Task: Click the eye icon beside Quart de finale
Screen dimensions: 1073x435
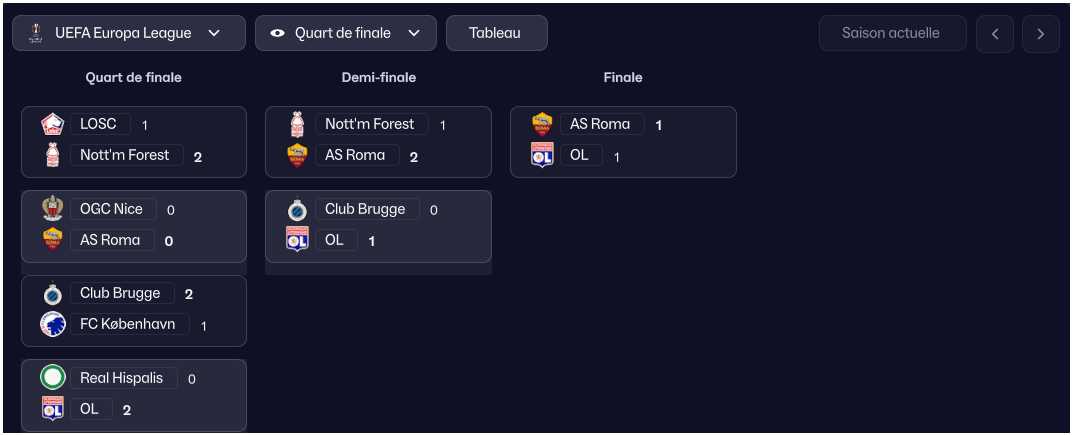Action: (x=278, y=33)
